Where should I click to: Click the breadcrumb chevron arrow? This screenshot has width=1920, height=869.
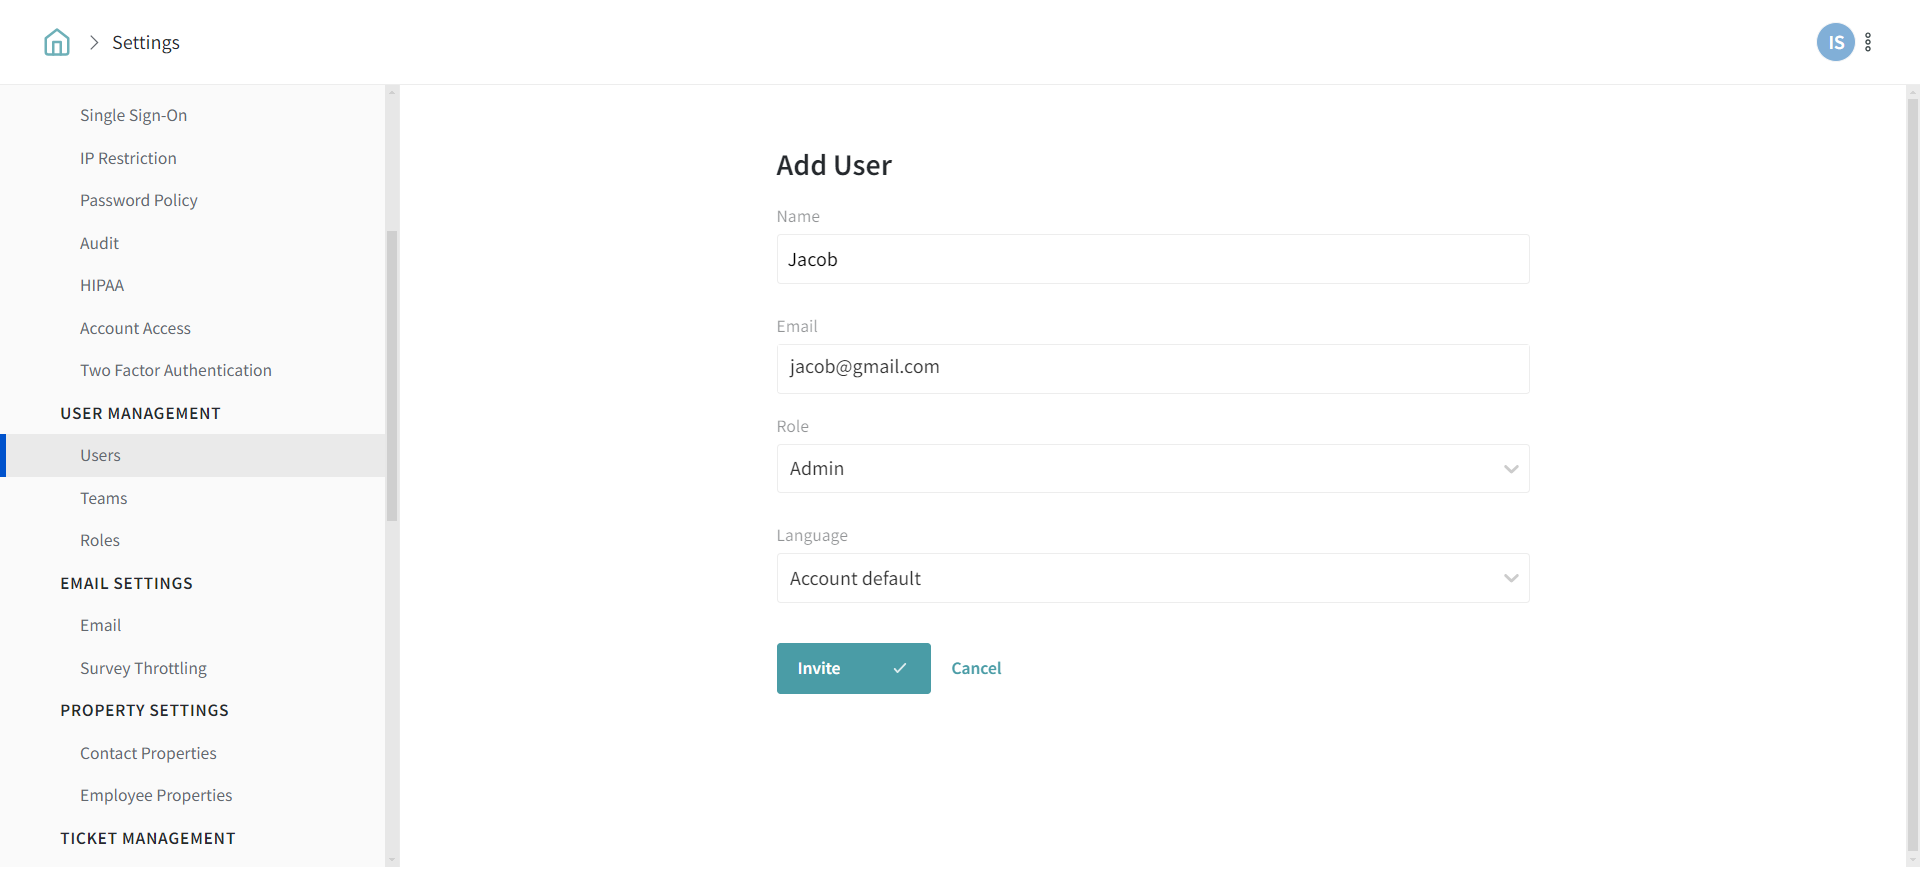94,42
